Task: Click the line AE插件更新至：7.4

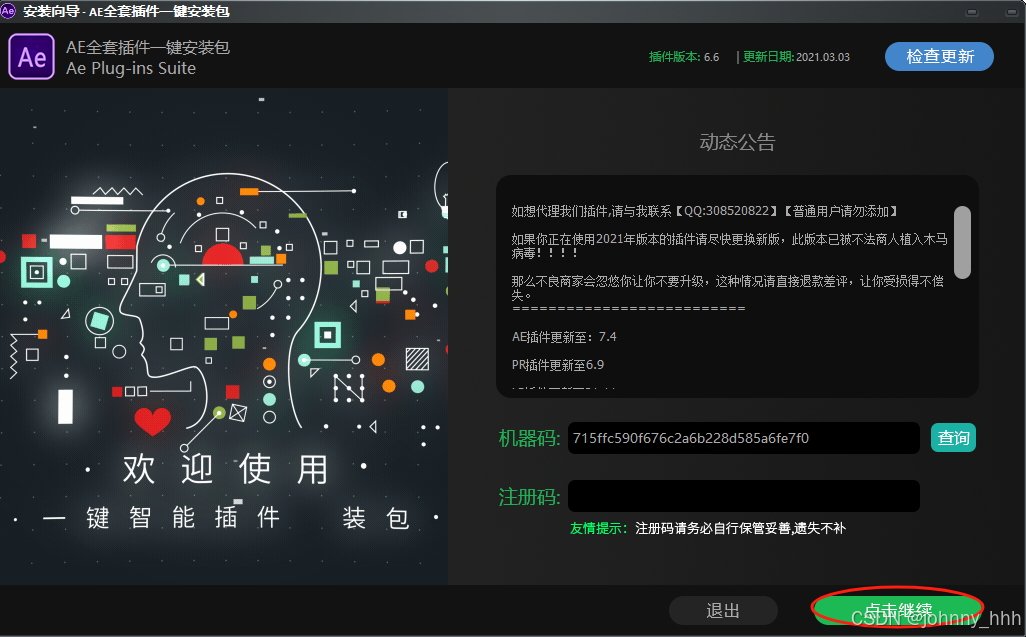Action: pyautogui.click(x=564, y=337)
